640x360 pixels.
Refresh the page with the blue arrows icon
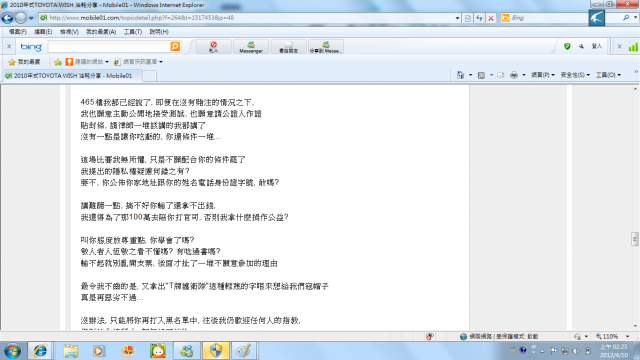[x=479, y=18]
